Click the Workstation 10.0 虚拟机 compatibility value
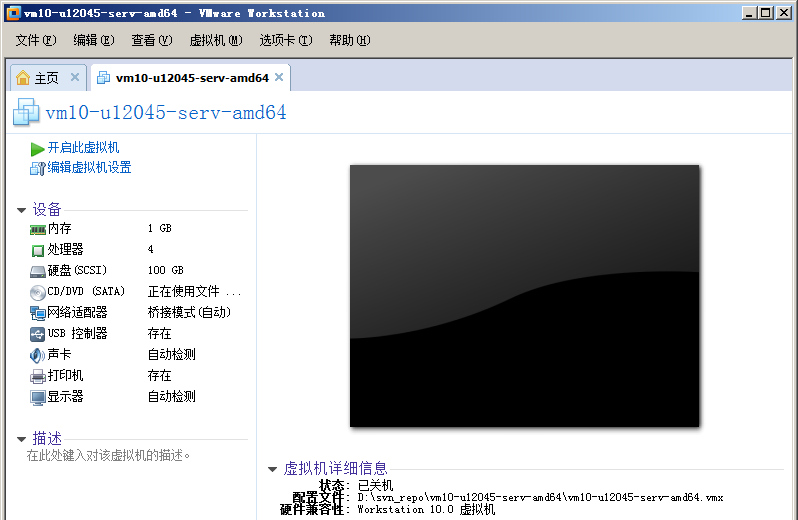Screen dimensions: 798x520 (x=426, y=509)
